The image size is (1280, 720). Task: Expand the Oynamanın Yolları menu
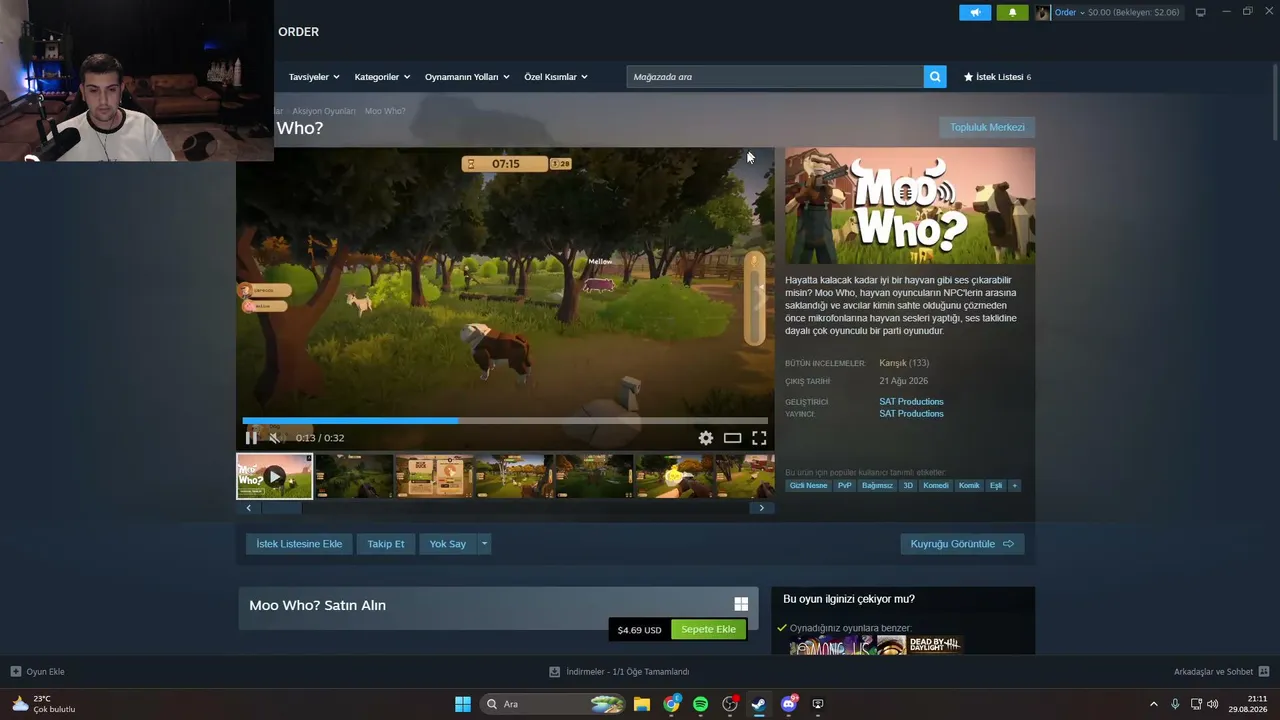(467, 77)
